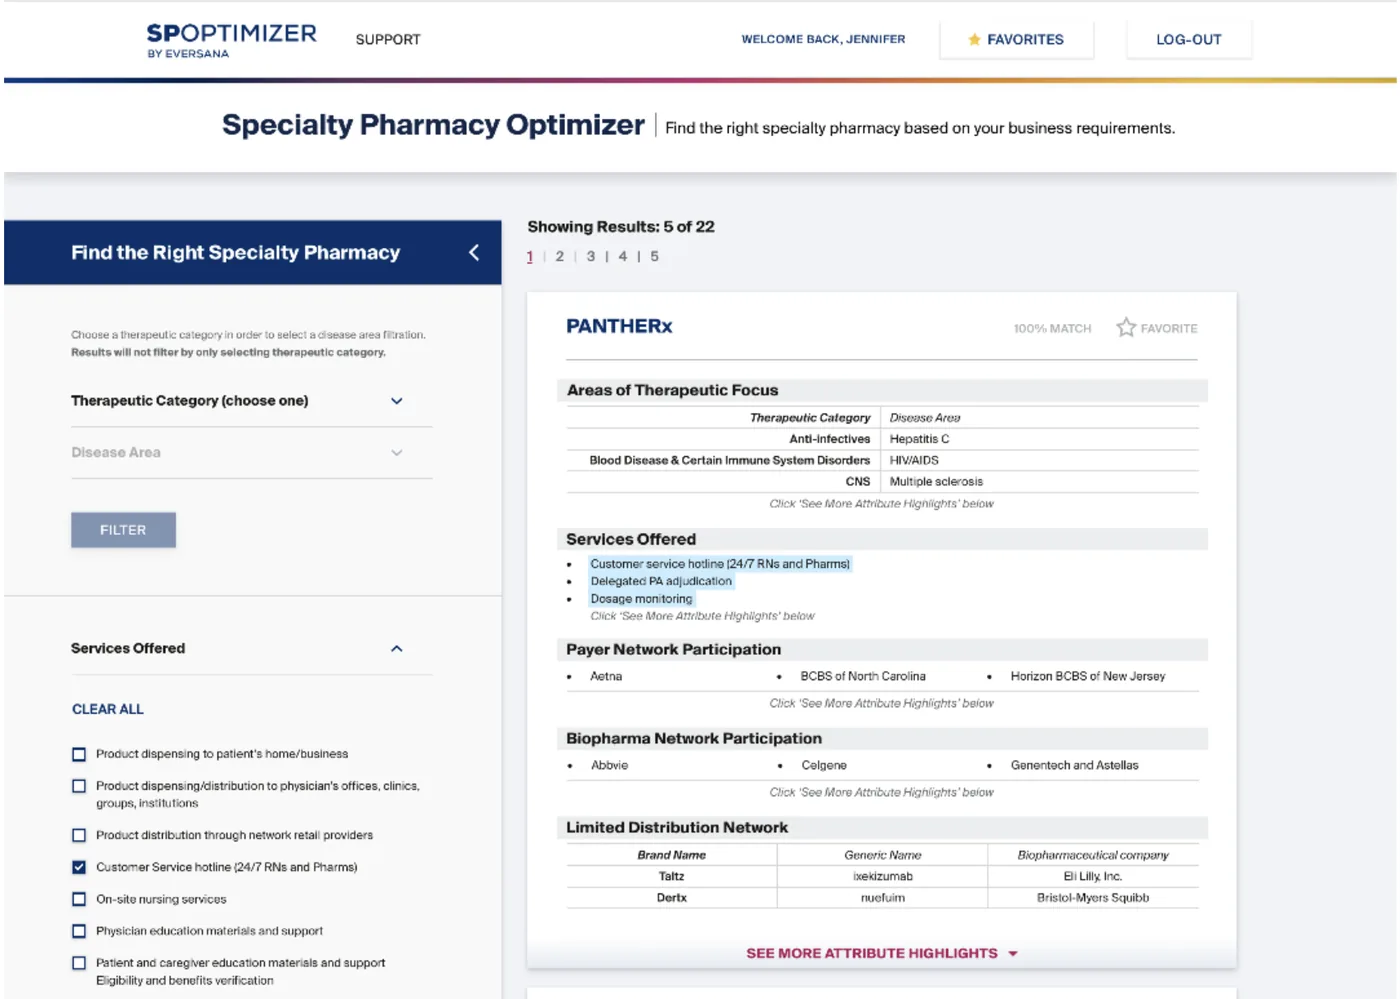Go to results page 2

[x=560, y=257]
